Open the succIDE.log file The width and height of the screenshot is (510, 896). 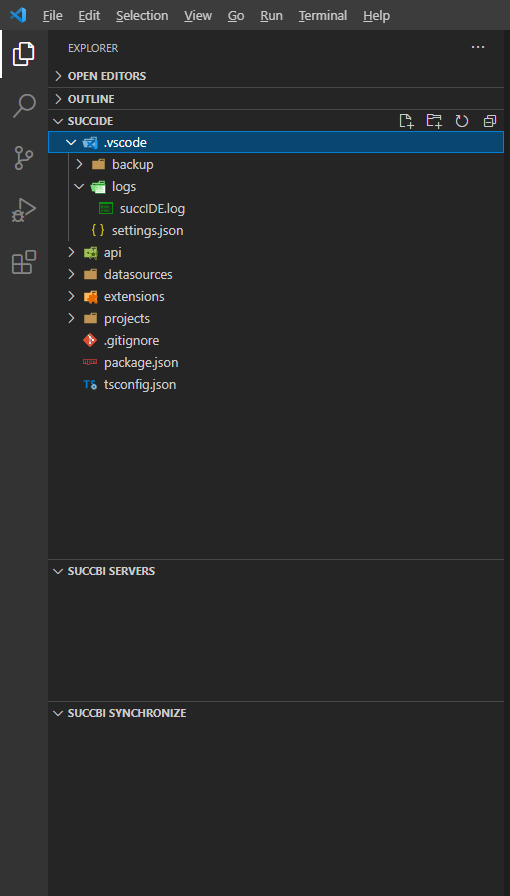point(276,209)
